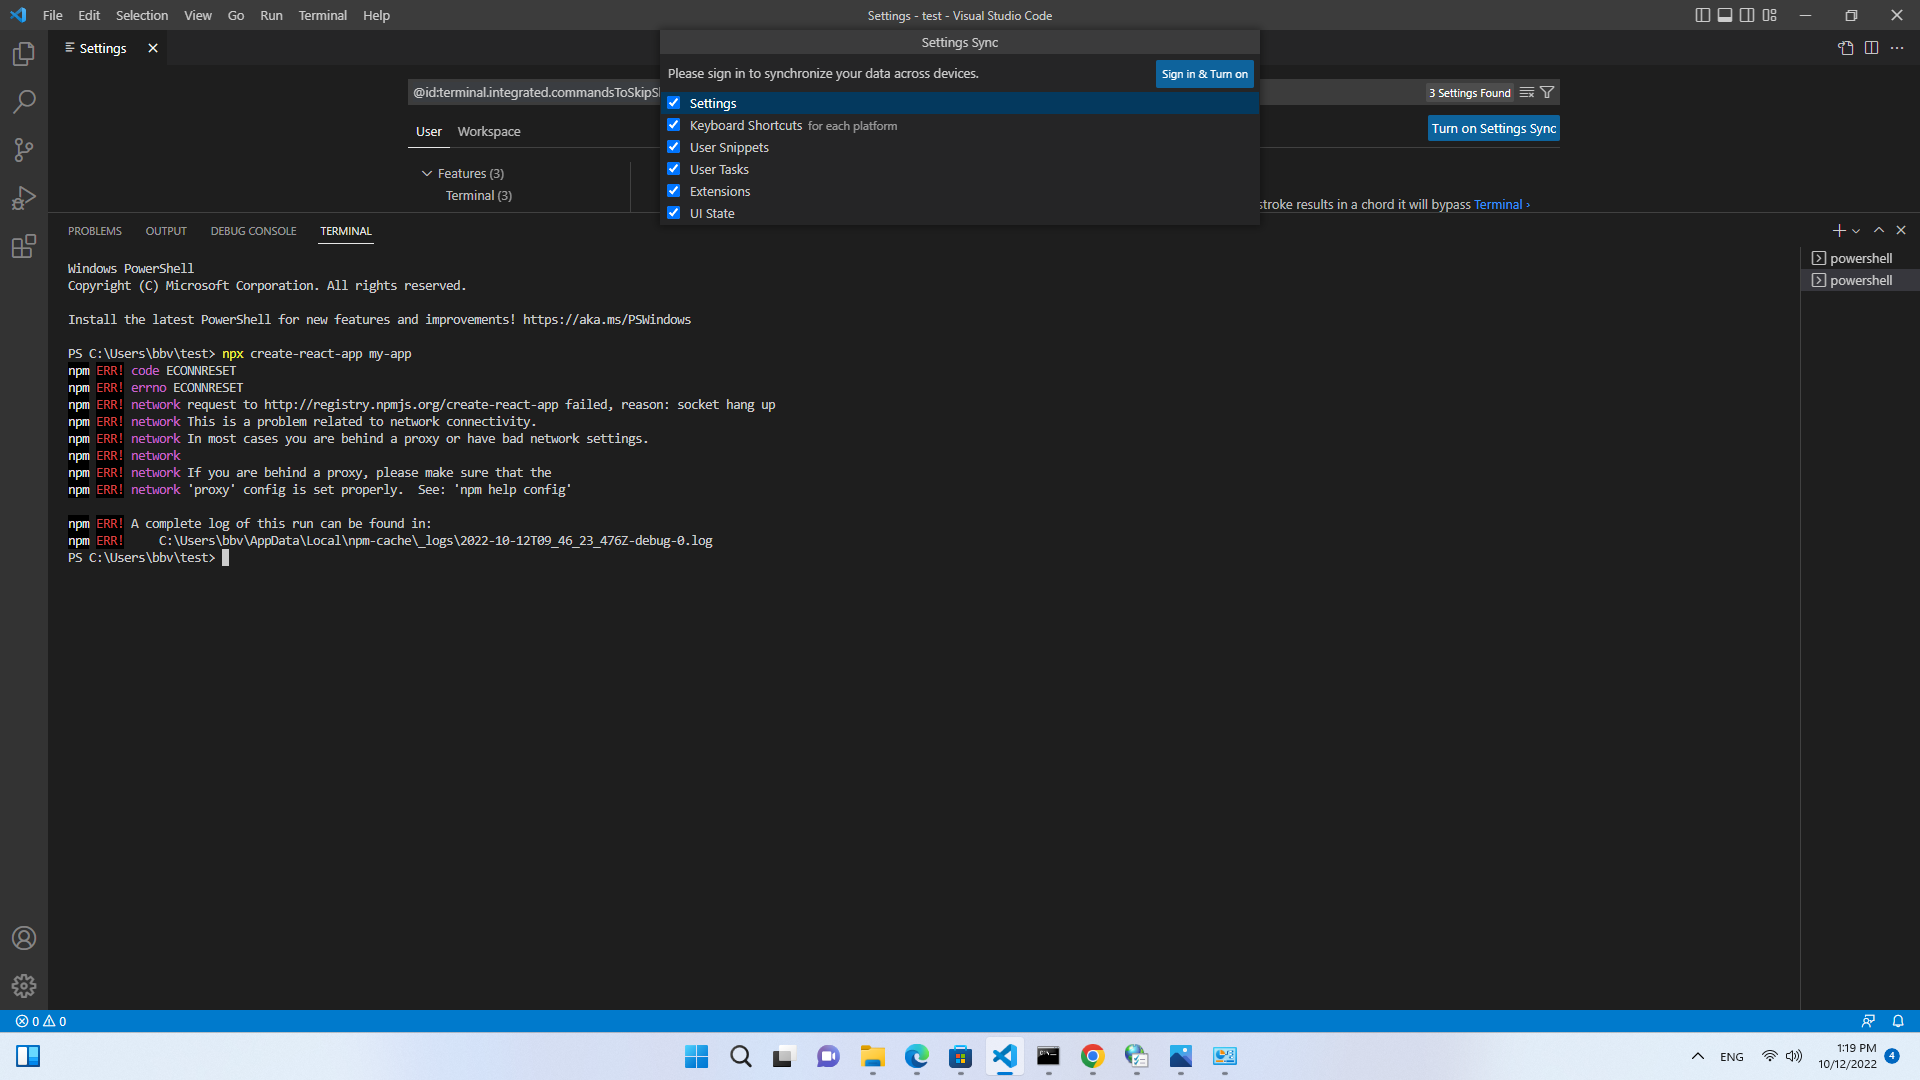Open editor More Actions ellipsis

[x=1897, y=48]
